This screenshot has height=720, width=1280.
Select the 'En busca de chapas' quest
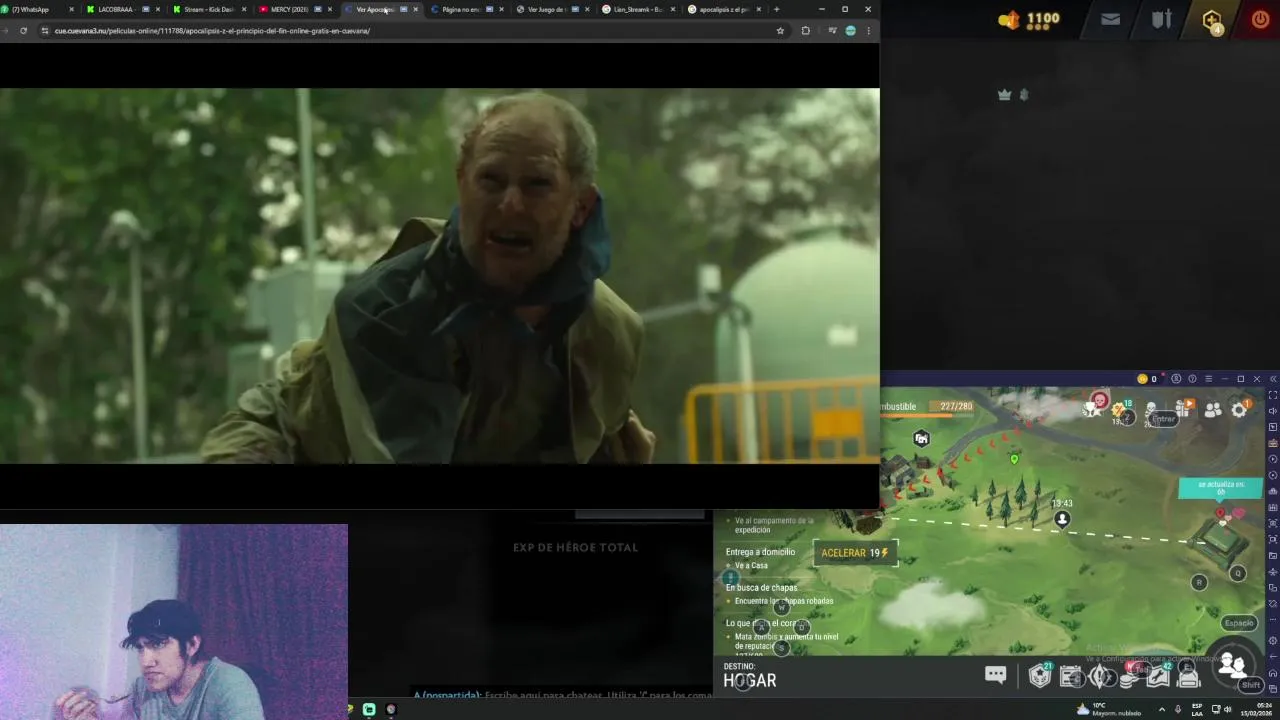tap(761, 588)
